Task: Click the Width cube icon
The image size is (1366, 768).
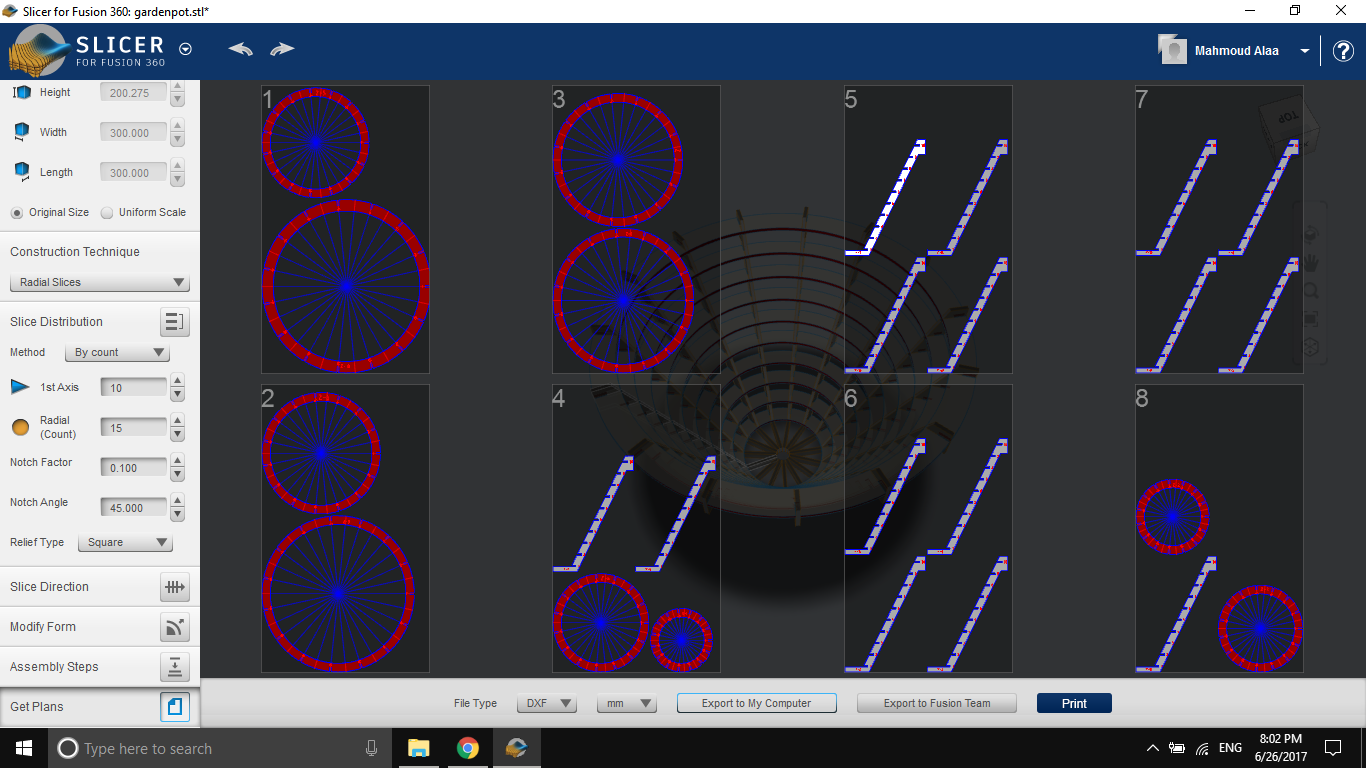Action: coord(21,132)
